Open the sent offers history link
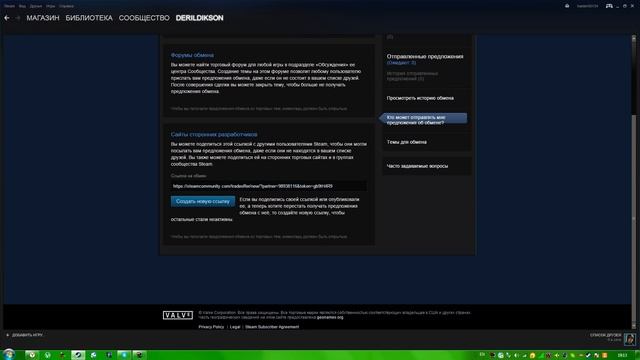640x360 pixels. click(412, 76)
